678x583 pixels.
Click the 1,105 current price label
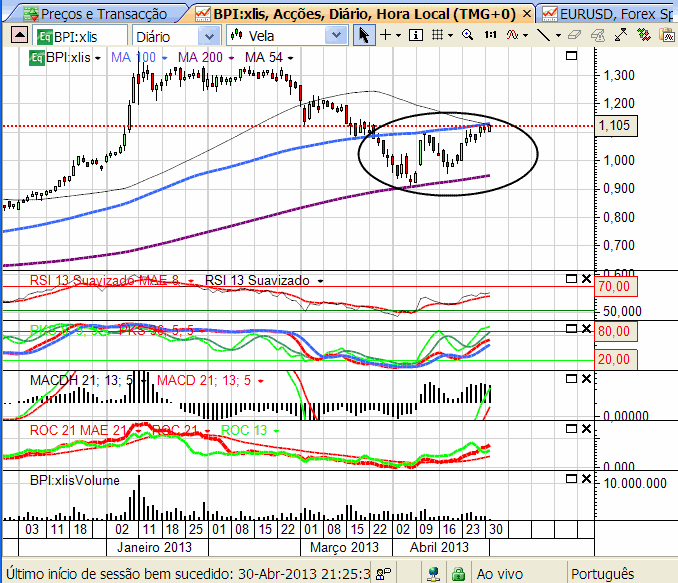tap(614, 125)
